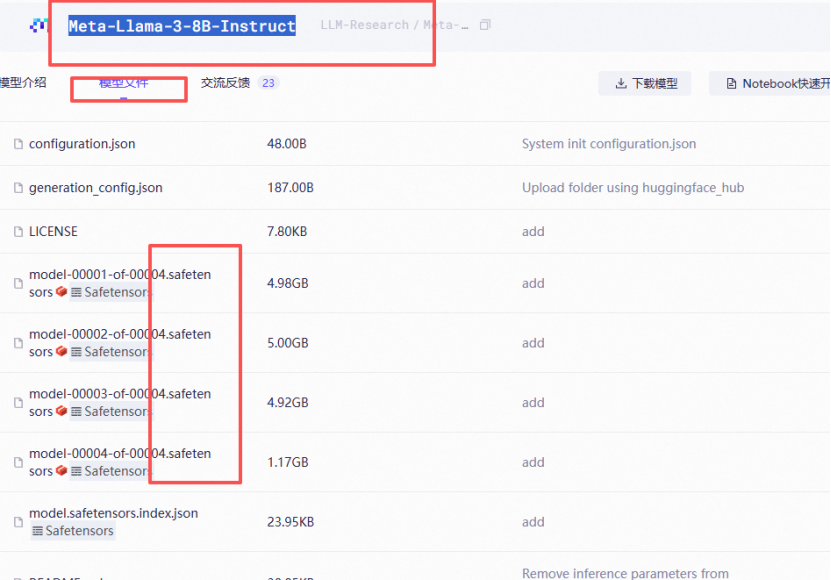
Task: Click the 7.80KB size value
Action: pyautogui.click(x=287, y=232)
